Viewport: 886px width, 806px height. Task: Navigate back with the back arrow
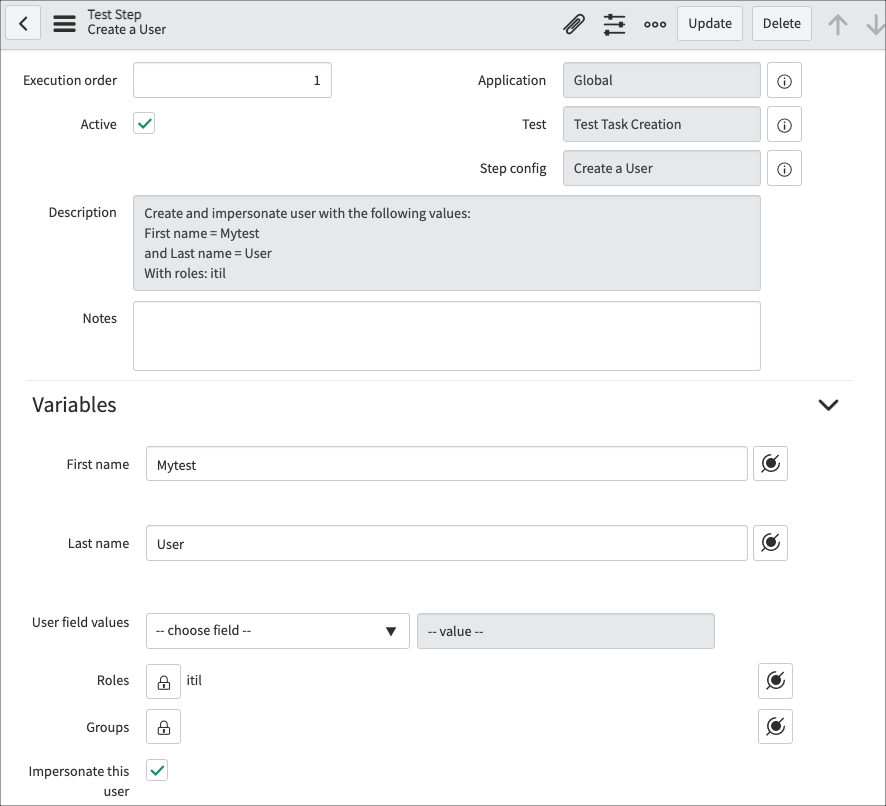tap(22, 22)
